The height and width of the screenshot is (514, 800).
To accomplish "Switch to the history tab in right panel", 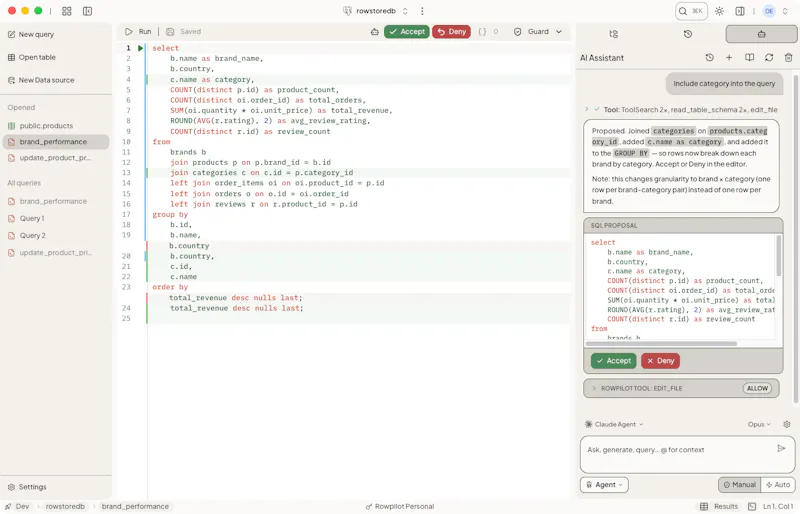I will [687, 34].
